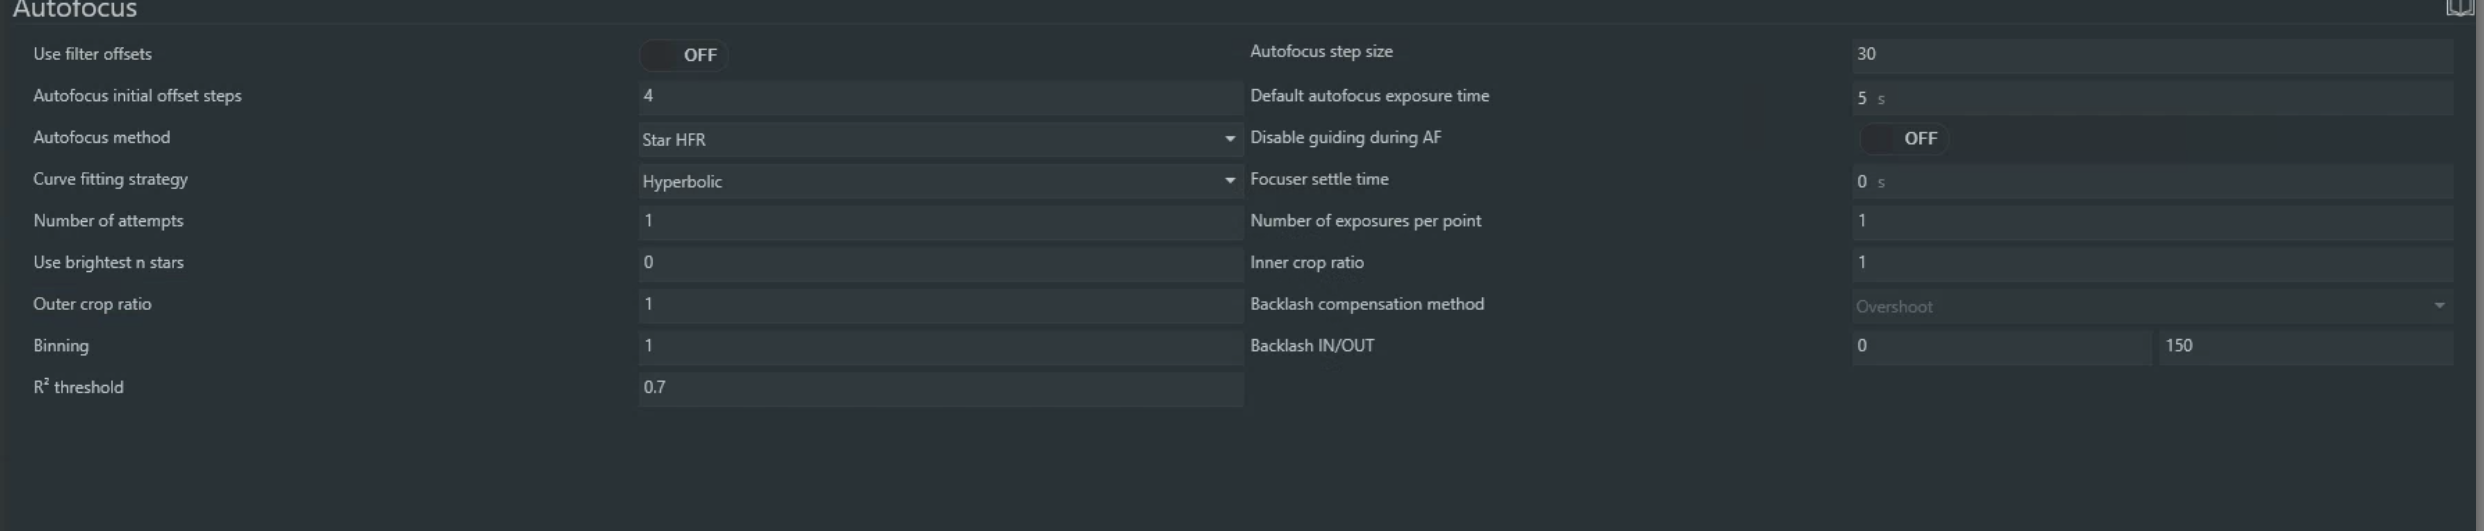The height and width of the screenshot is (531, 2484).
Task: Open the Autofocus documentation book icon
Action: pyautogui.click(x=2459, y=8)
